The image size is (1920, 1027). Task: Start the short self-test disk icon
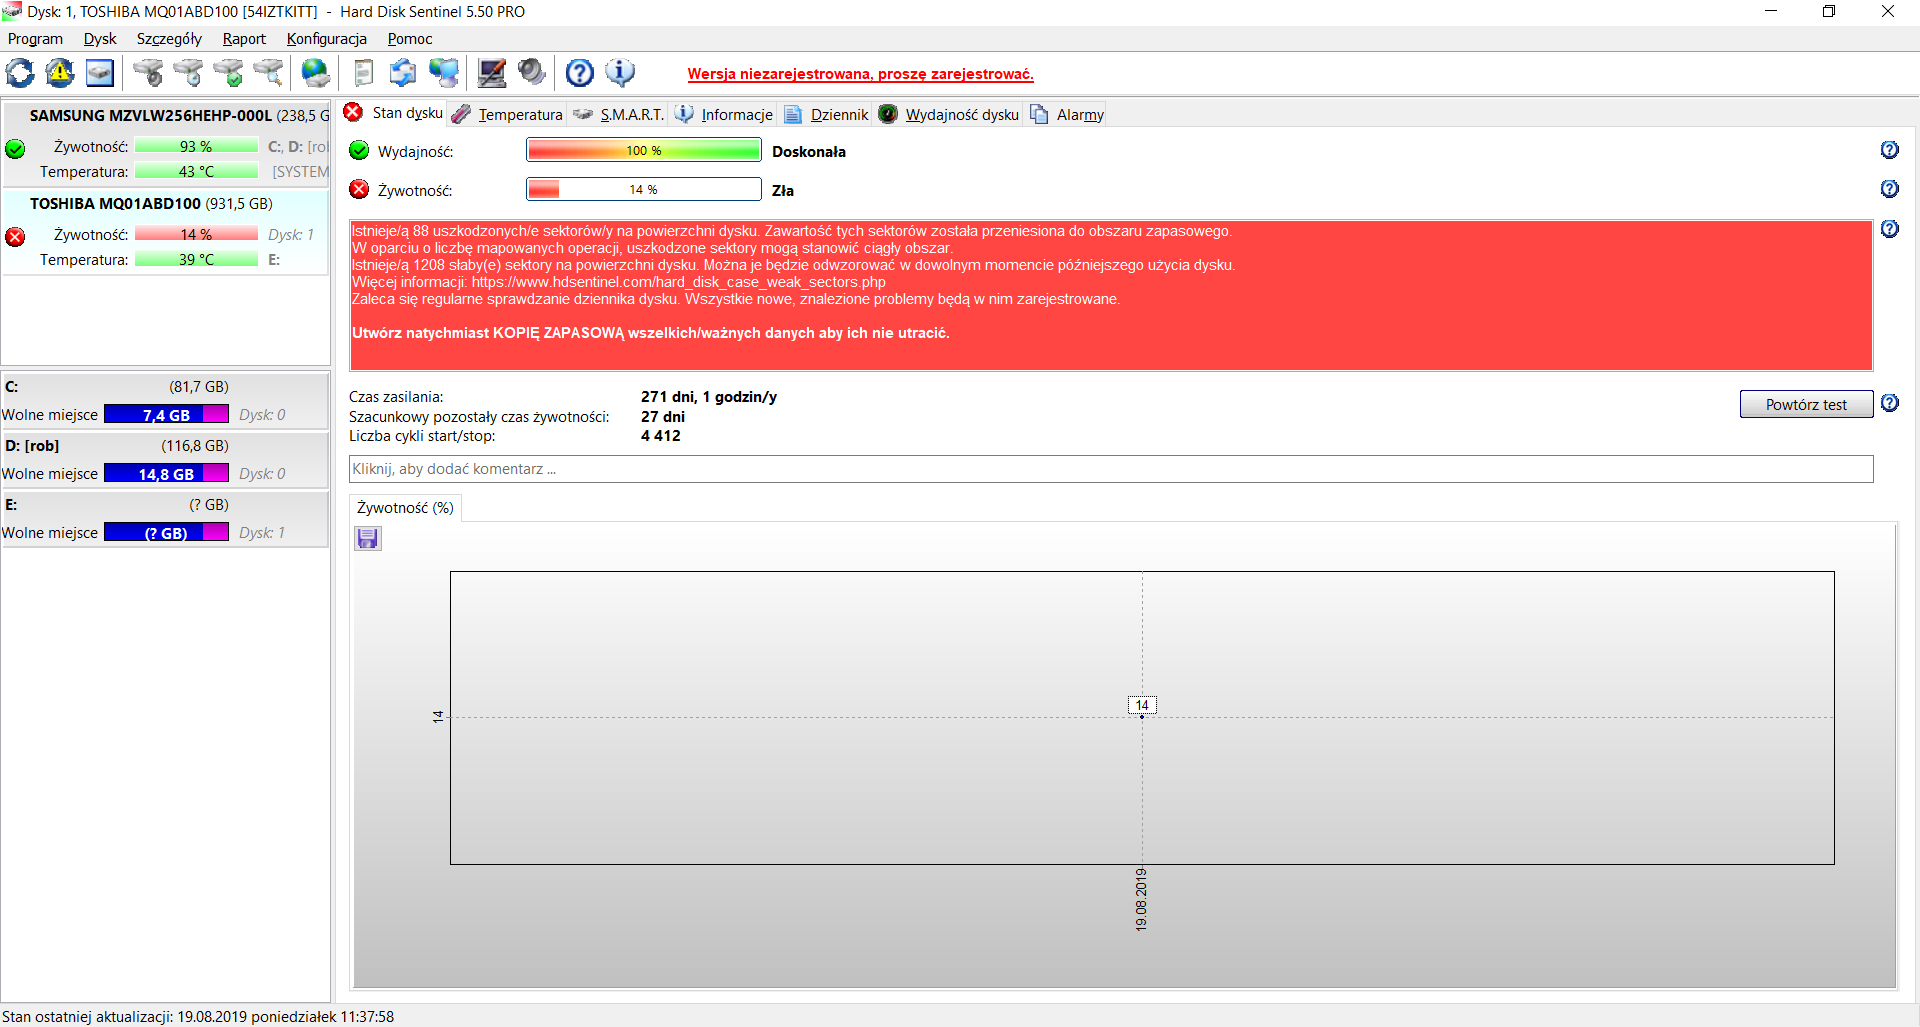coord(148,73)
